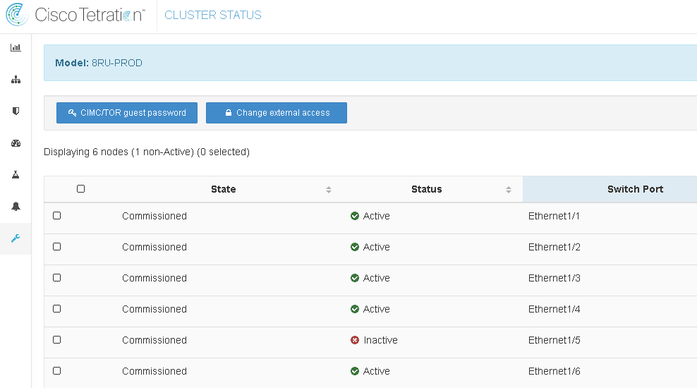Viewport: 697px width, 388px height.
Task: Click the Switch Port column header
Action: [x=635, y=189]
